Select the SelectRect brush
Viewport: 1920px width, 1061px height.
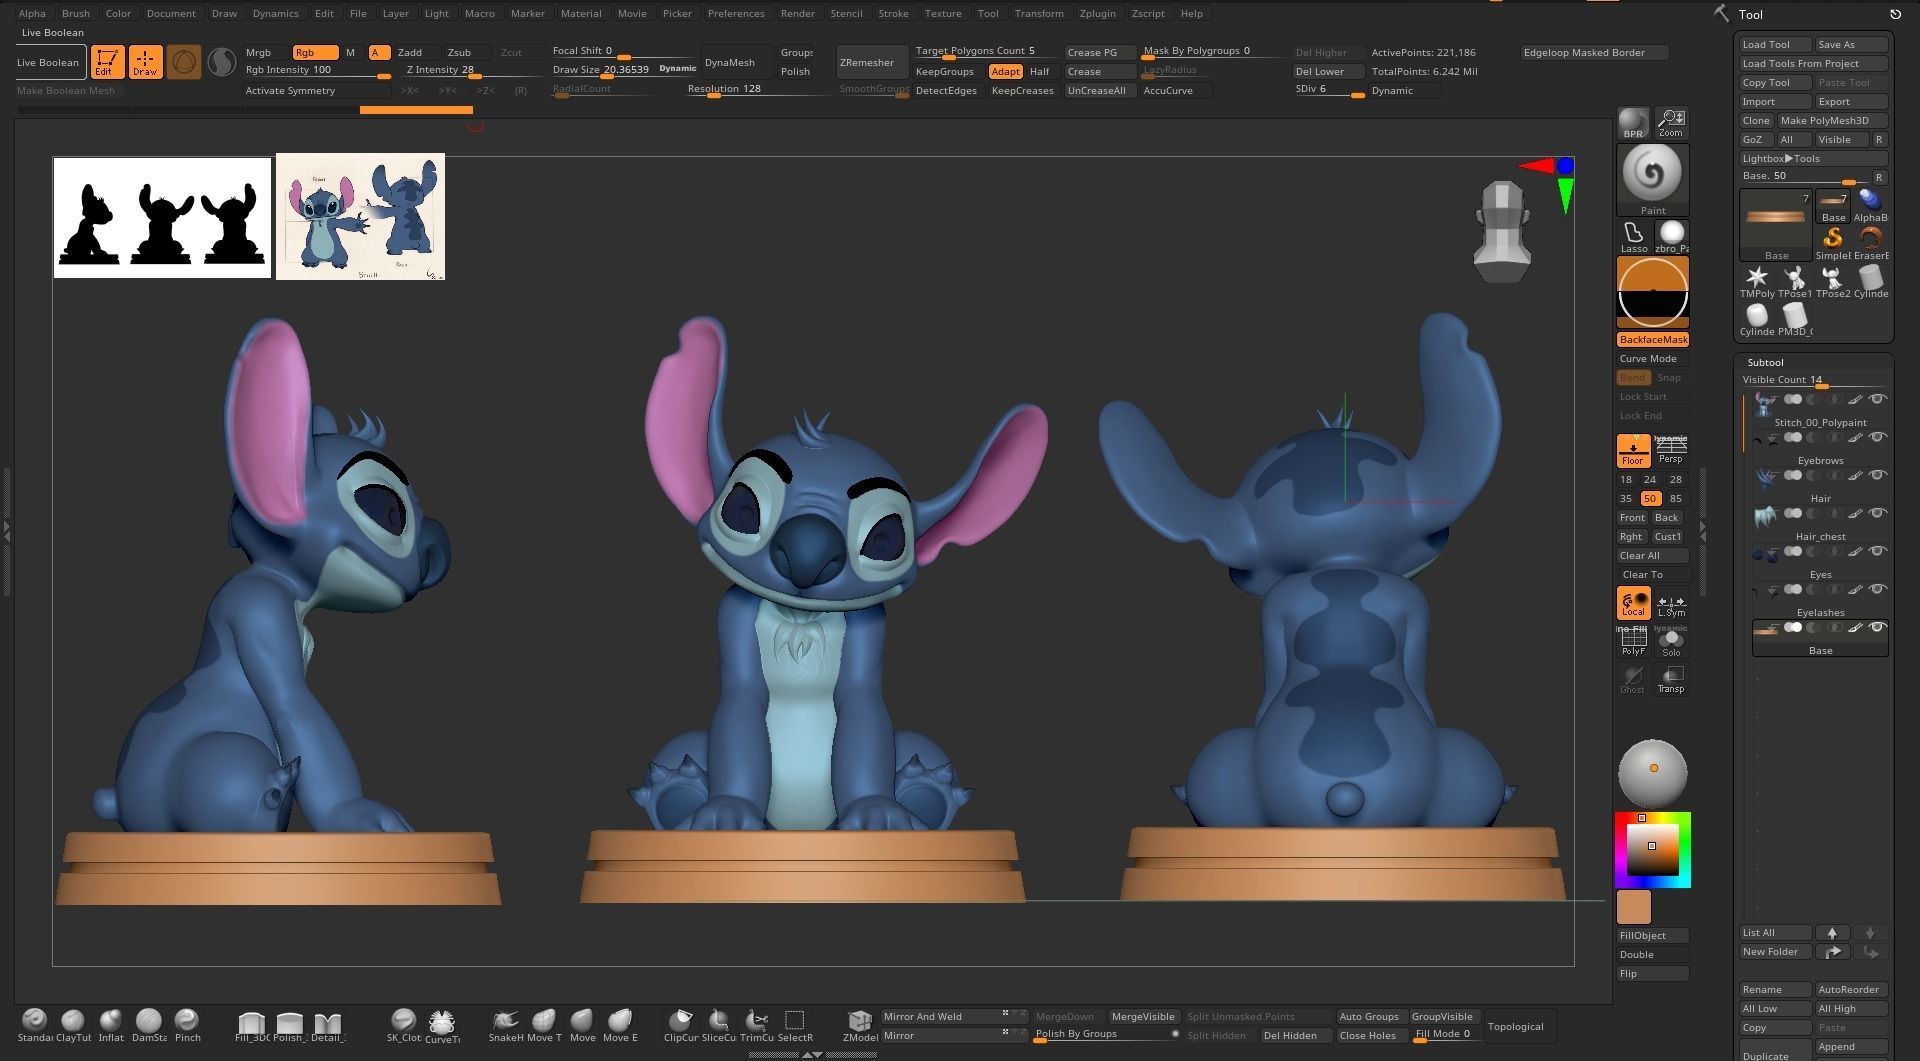[795, 1025]
